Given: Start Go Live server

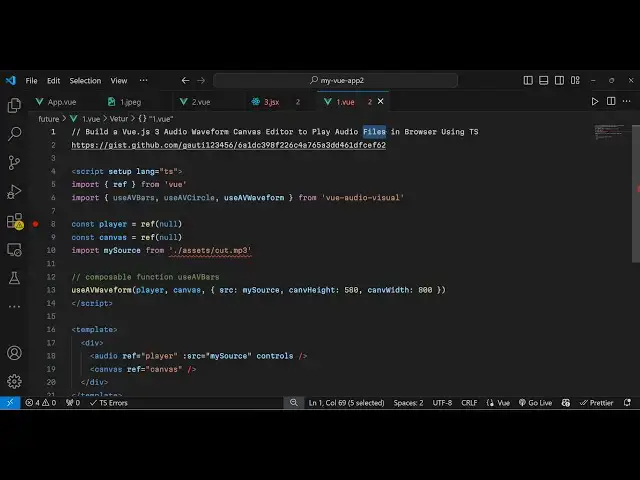Looking at the screenshot, I should click(x=535, y=403).
